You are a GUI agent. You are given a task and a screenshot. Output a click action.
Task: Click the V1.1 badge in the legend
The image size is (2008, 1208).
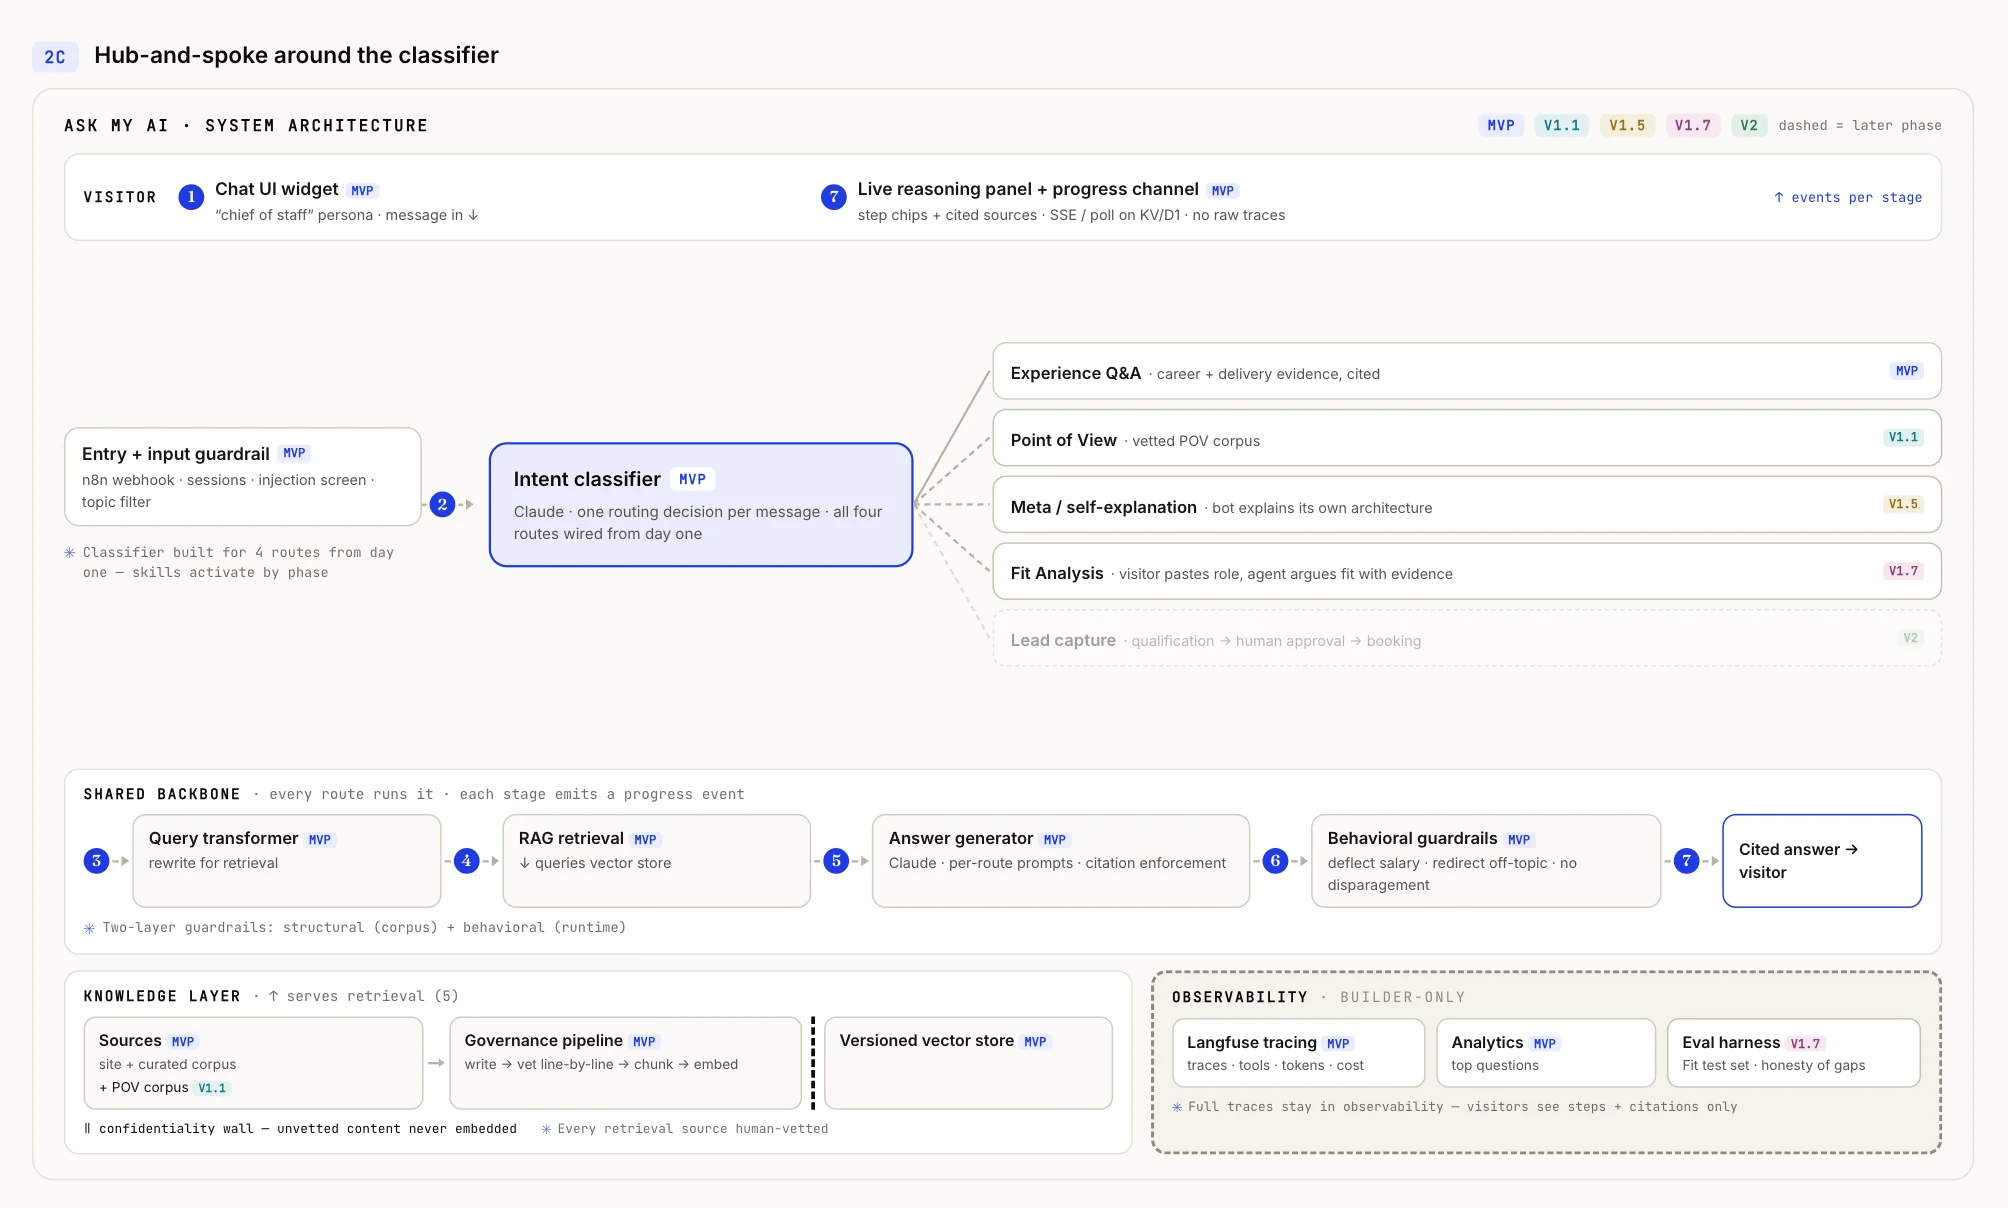pos(1562,126)
